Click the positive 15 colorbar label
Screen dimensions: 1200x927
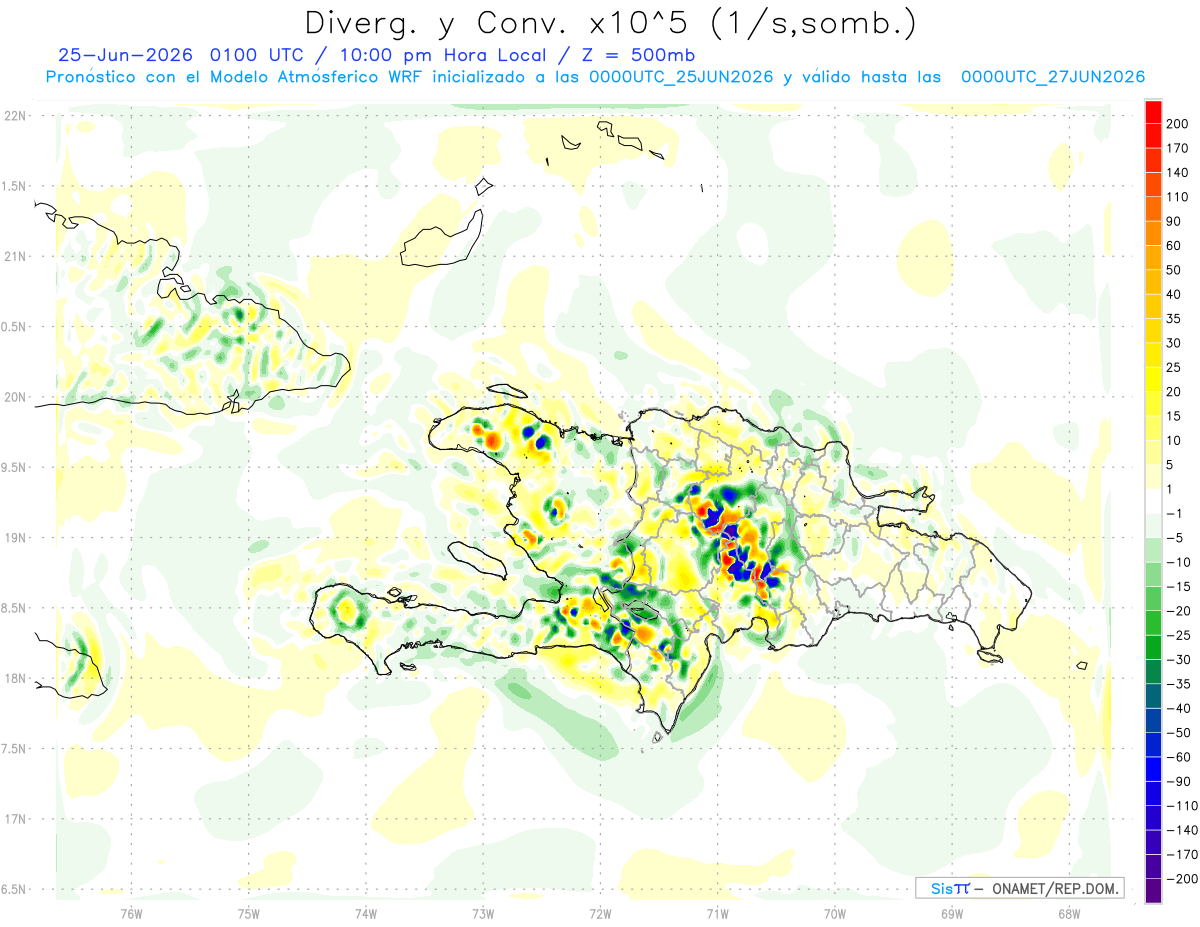(1174, 416)
